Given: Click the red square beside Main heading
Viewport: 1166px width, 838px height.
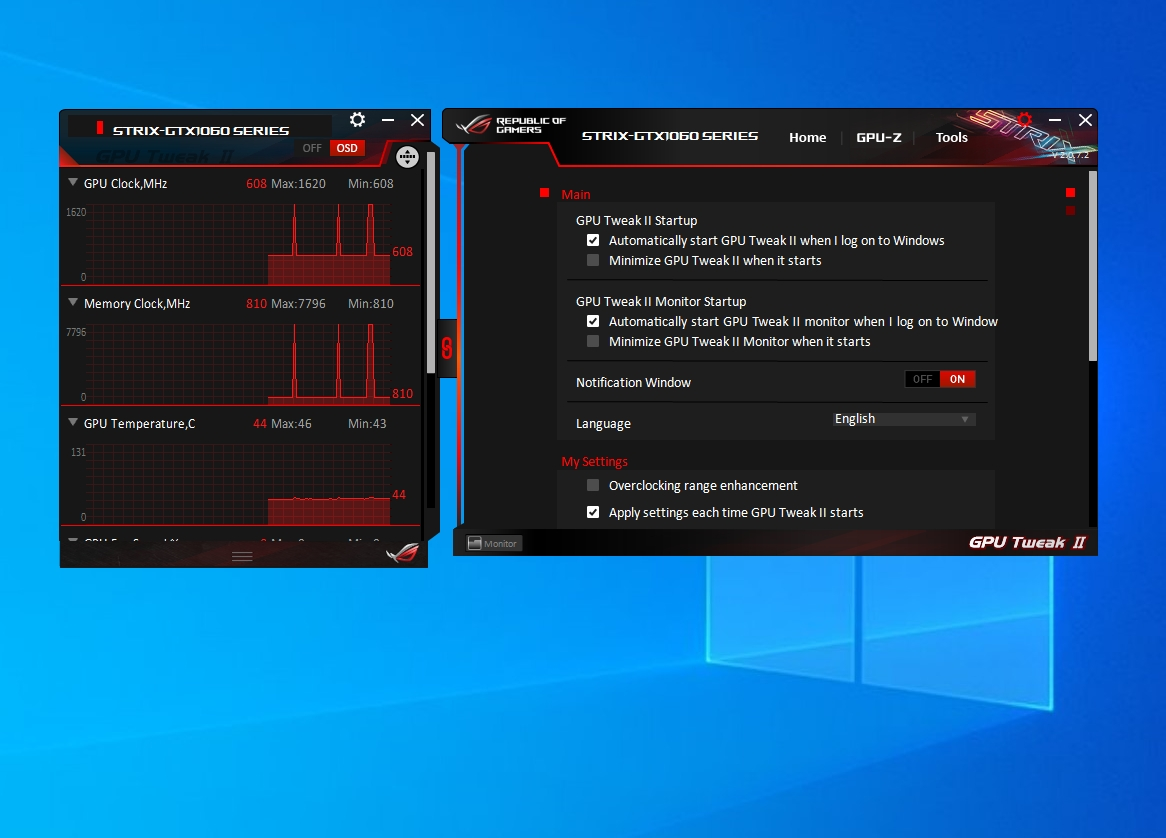Looking at the screenshot, I should pyautogui.click(x=544, y=193).
